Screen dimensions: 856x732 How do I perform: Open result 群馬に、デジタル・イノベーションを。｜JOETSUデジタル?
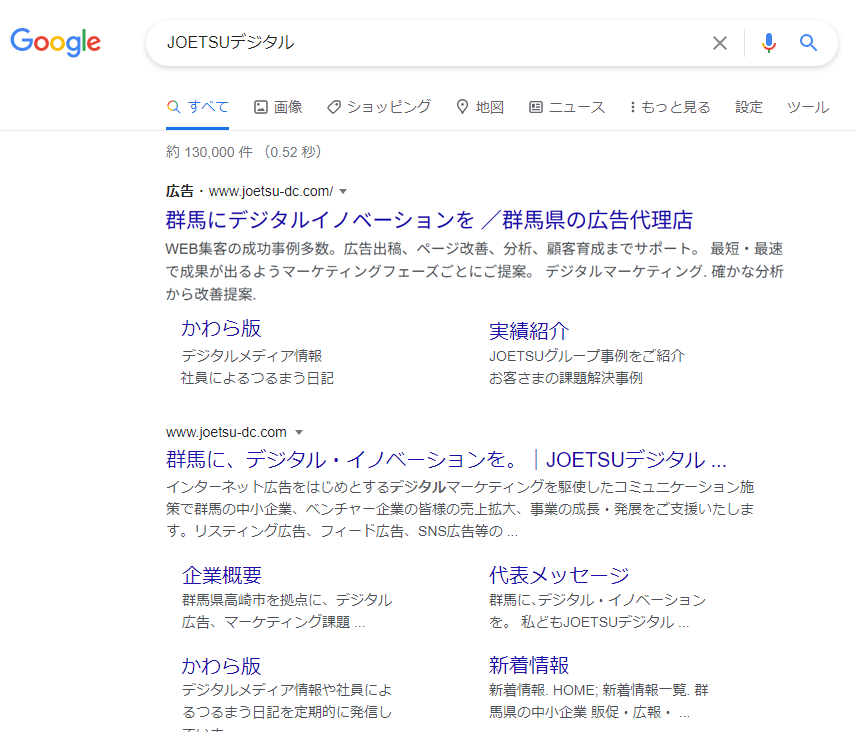click(446, 460)
